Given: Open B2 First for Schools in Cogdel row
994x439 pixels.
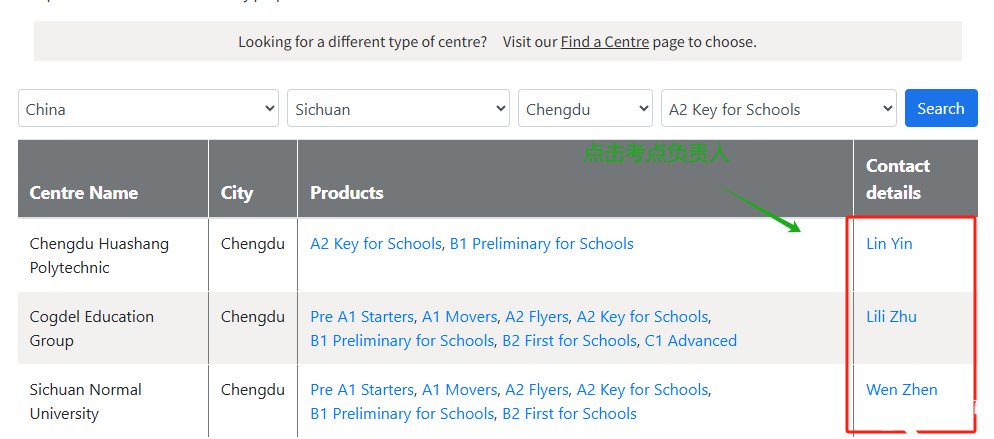Looking at the screenshot, I should point(569,341).
